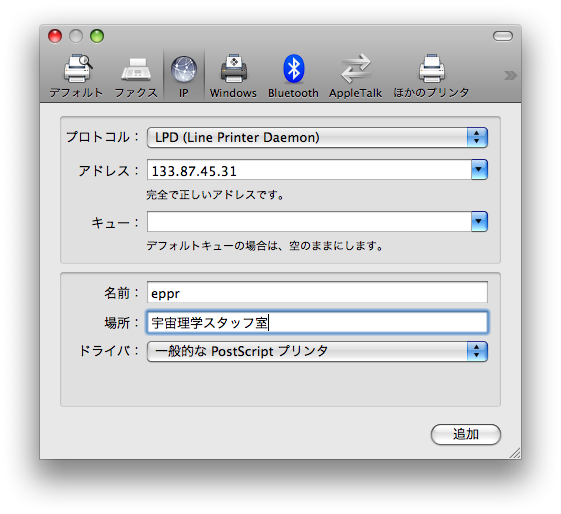The image size is (561, 514).
Task: Click the 場所 field with 宇宙理学スタッフ室
Action: 317,322
